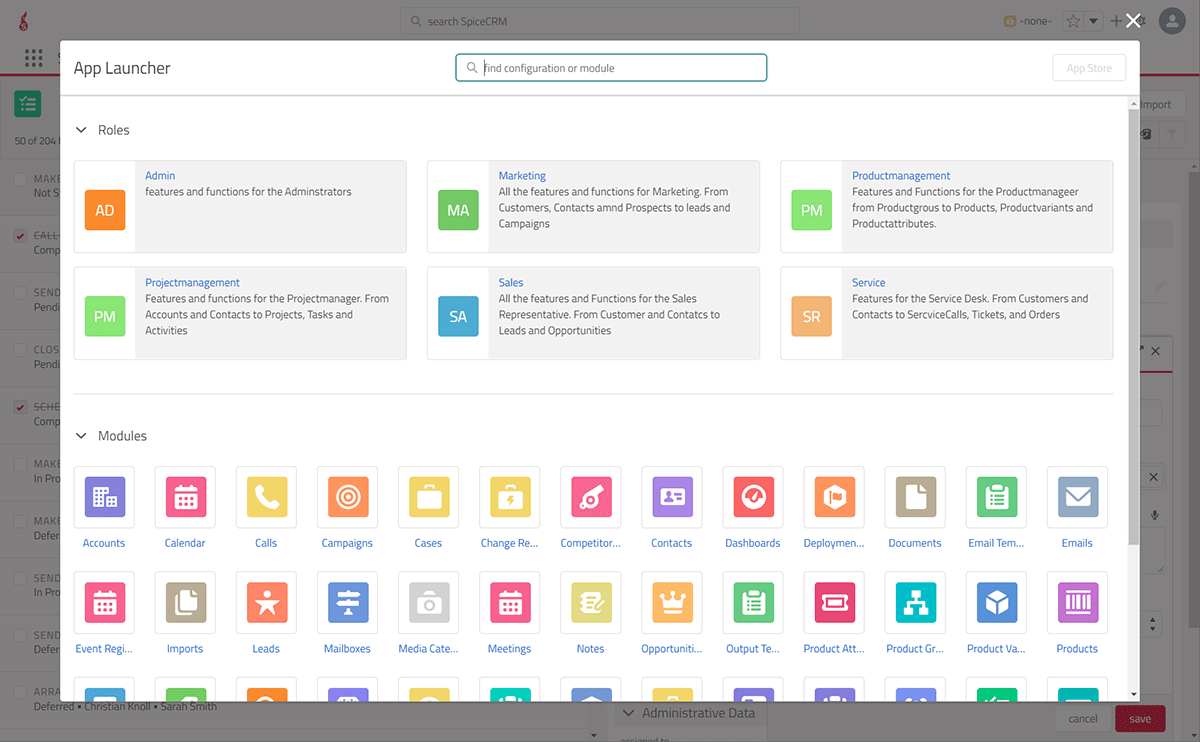Open the Product Attributes module icon

point(834,602)
